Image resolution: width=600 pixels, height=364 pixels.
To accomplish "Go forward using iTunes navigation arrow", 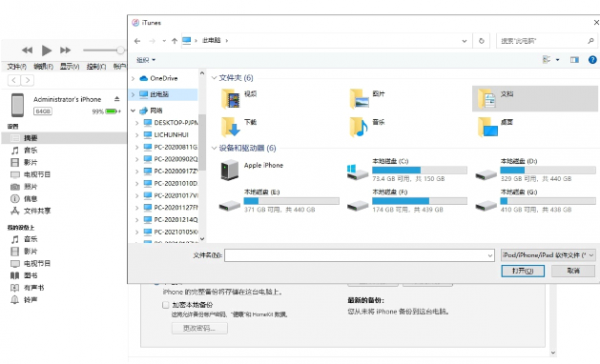I will [x=27, y=80].
